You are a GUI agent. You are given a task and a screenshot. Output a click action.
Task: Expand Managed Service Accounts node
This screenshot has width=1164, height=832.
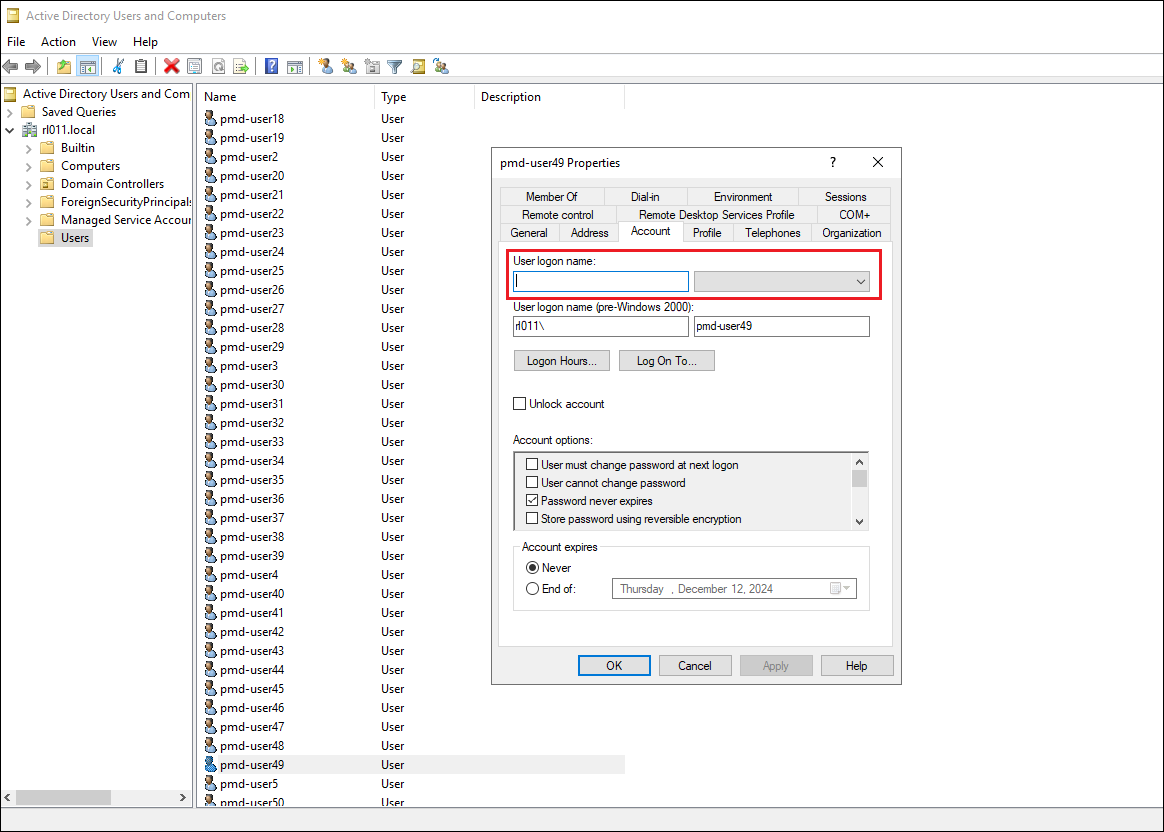28,221
